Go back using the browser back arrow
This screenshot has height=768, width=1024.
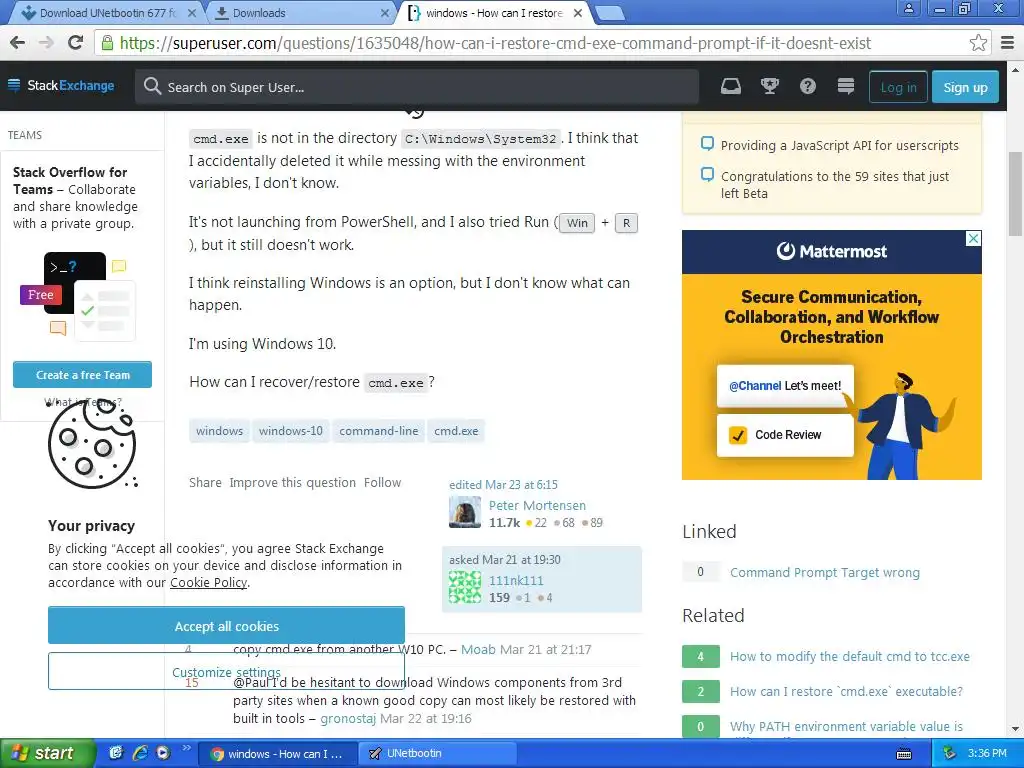pyautogui.click(x=18, y=43)
